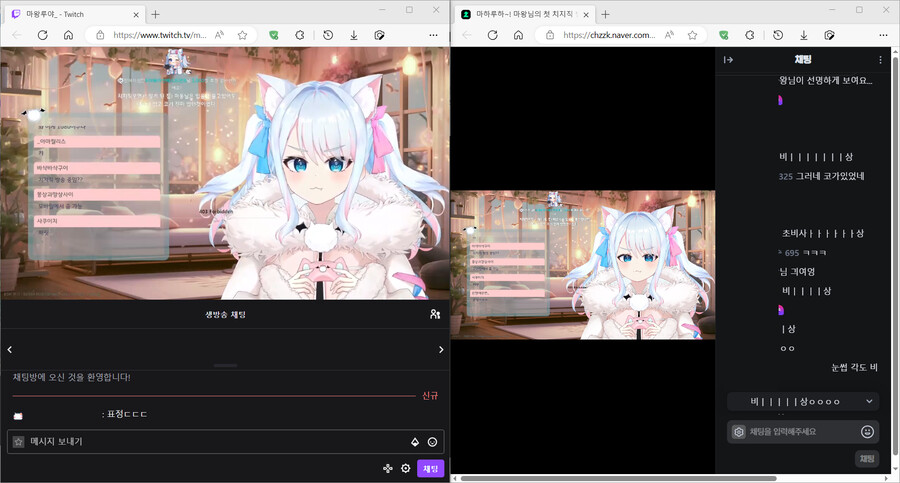Open Chzzk emoji picker smiley

click(867, 431)
